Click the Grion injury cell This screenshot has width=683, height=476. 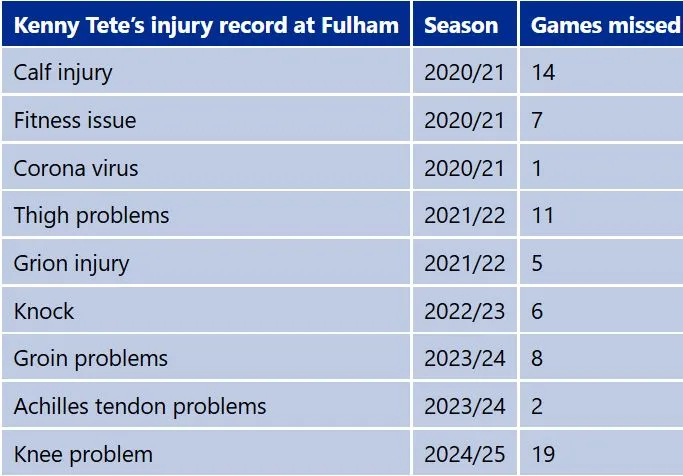point(71,263)
